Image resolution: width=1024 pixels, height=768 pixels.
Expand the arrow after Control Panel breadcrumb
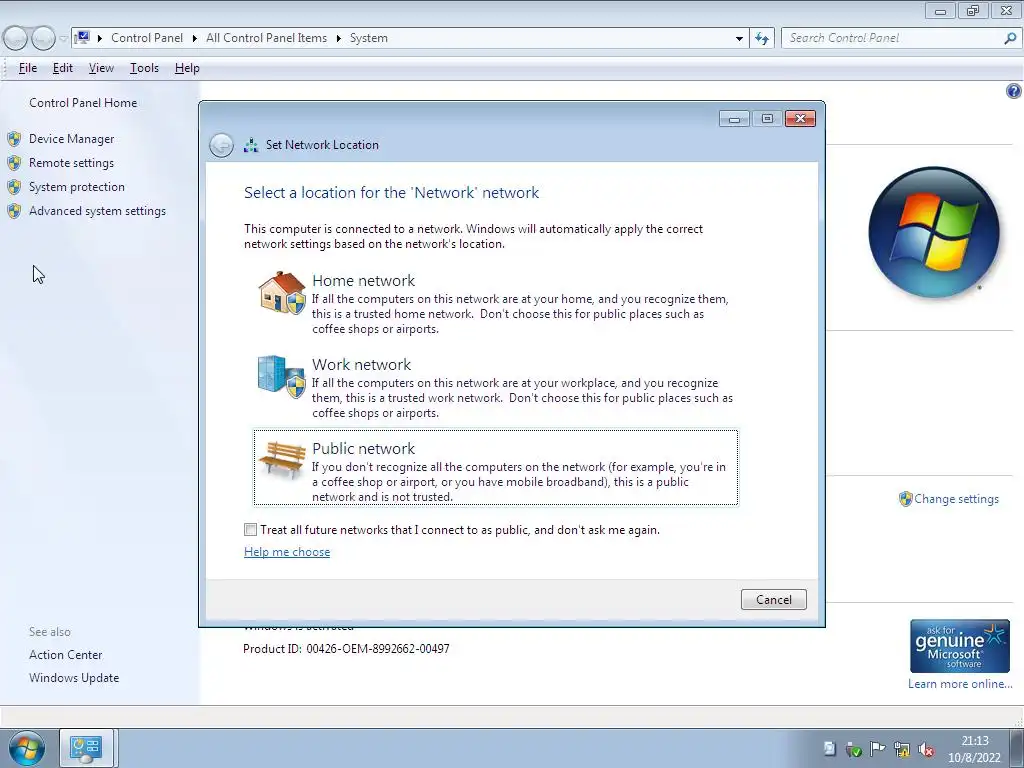point(195,39)
